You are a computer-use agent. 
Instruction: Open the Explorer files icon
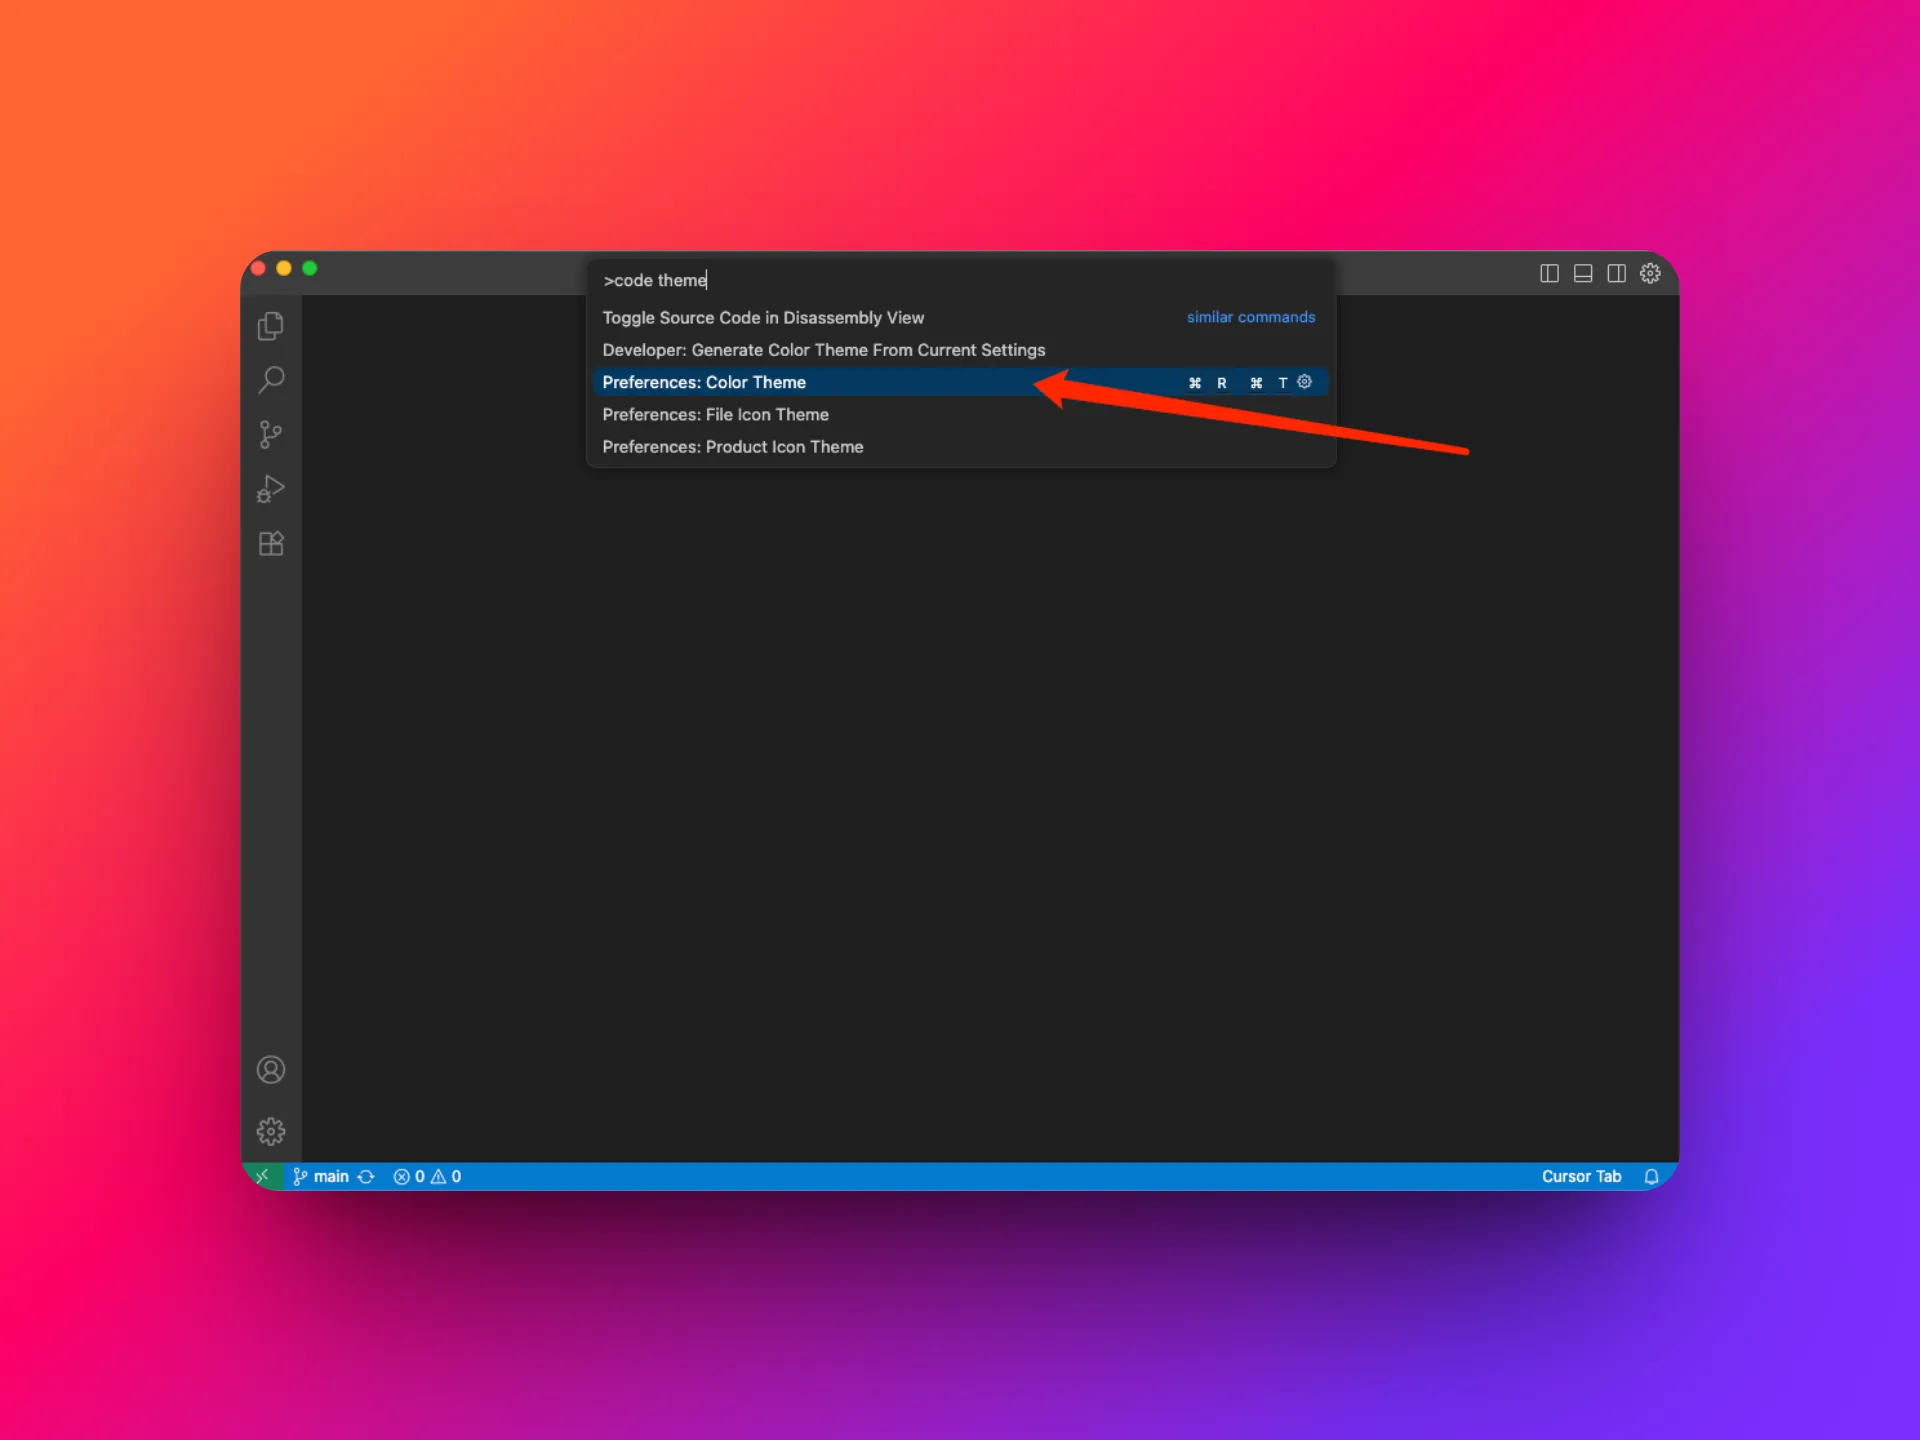click(x=271, y=326)
